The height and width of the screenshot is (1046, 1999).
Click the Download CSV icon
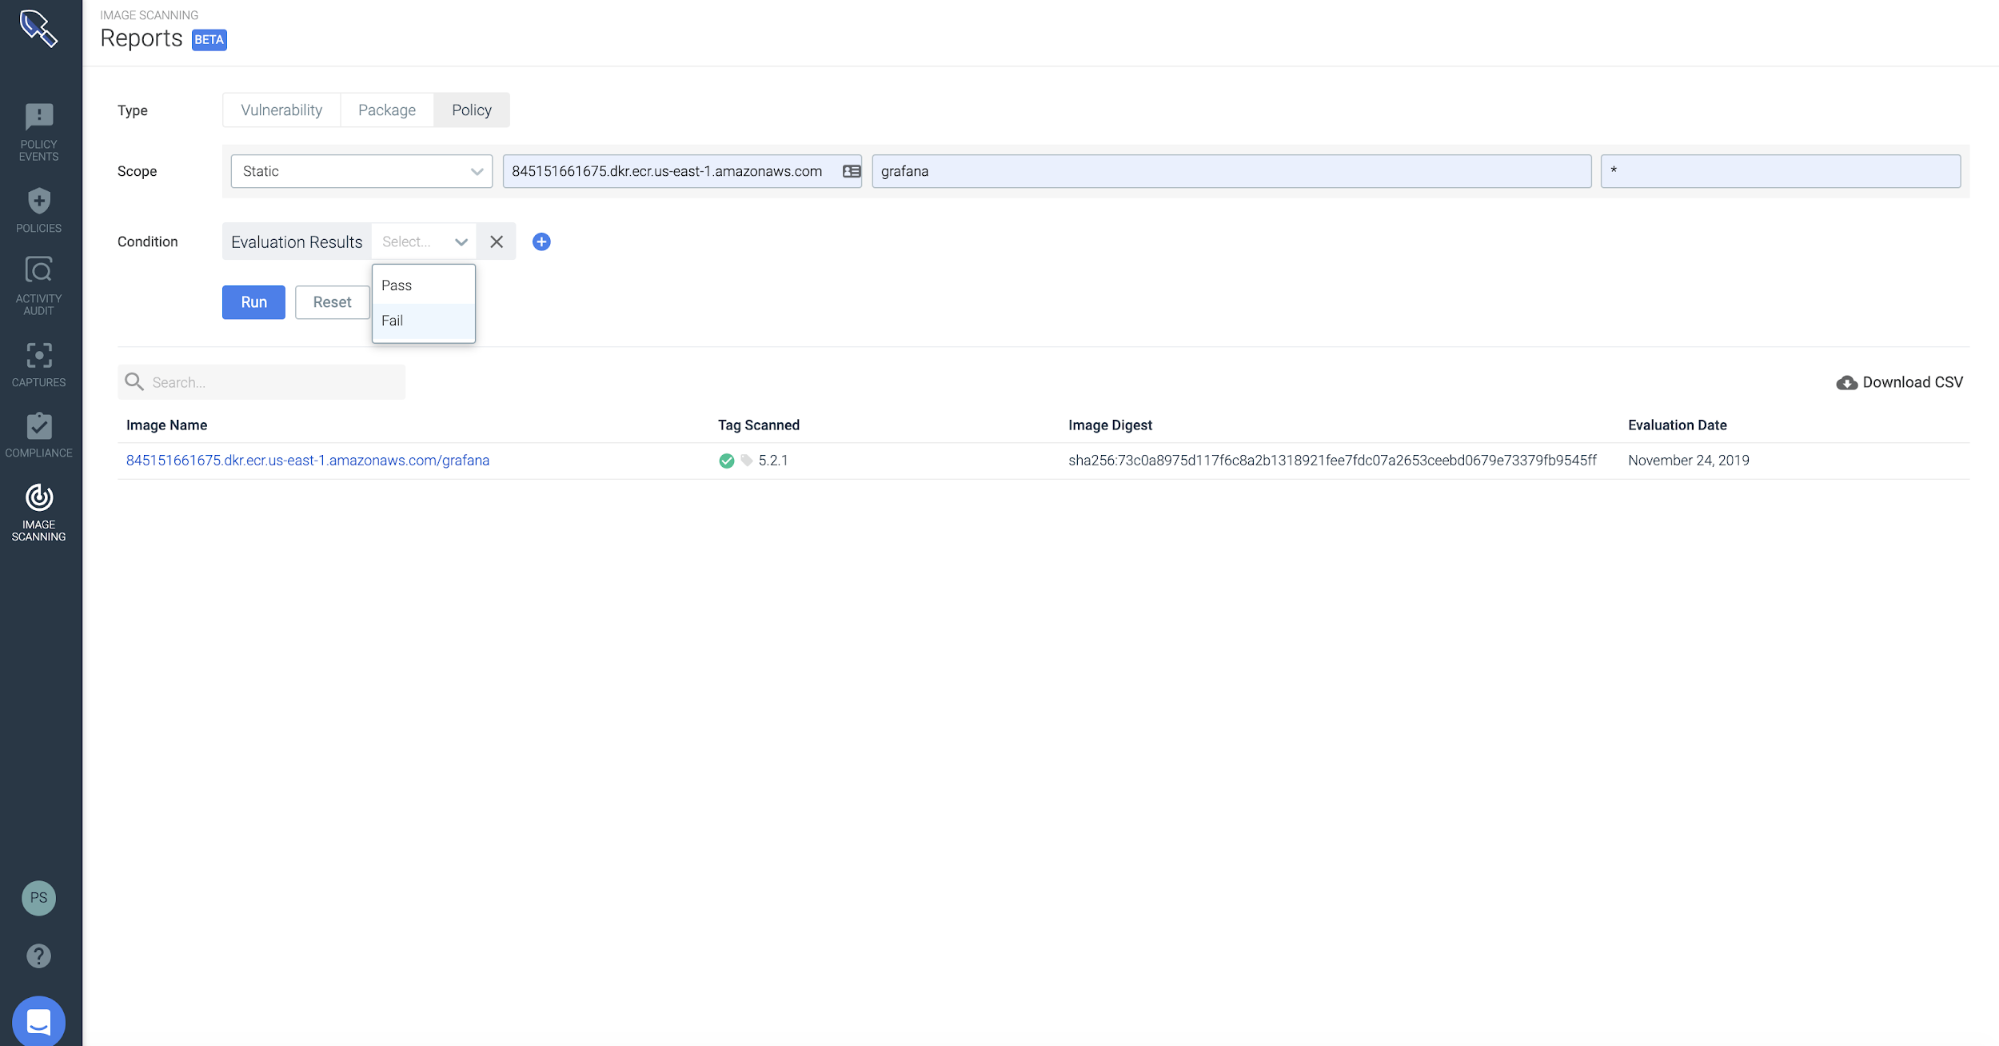click(x=1845, y=382)
